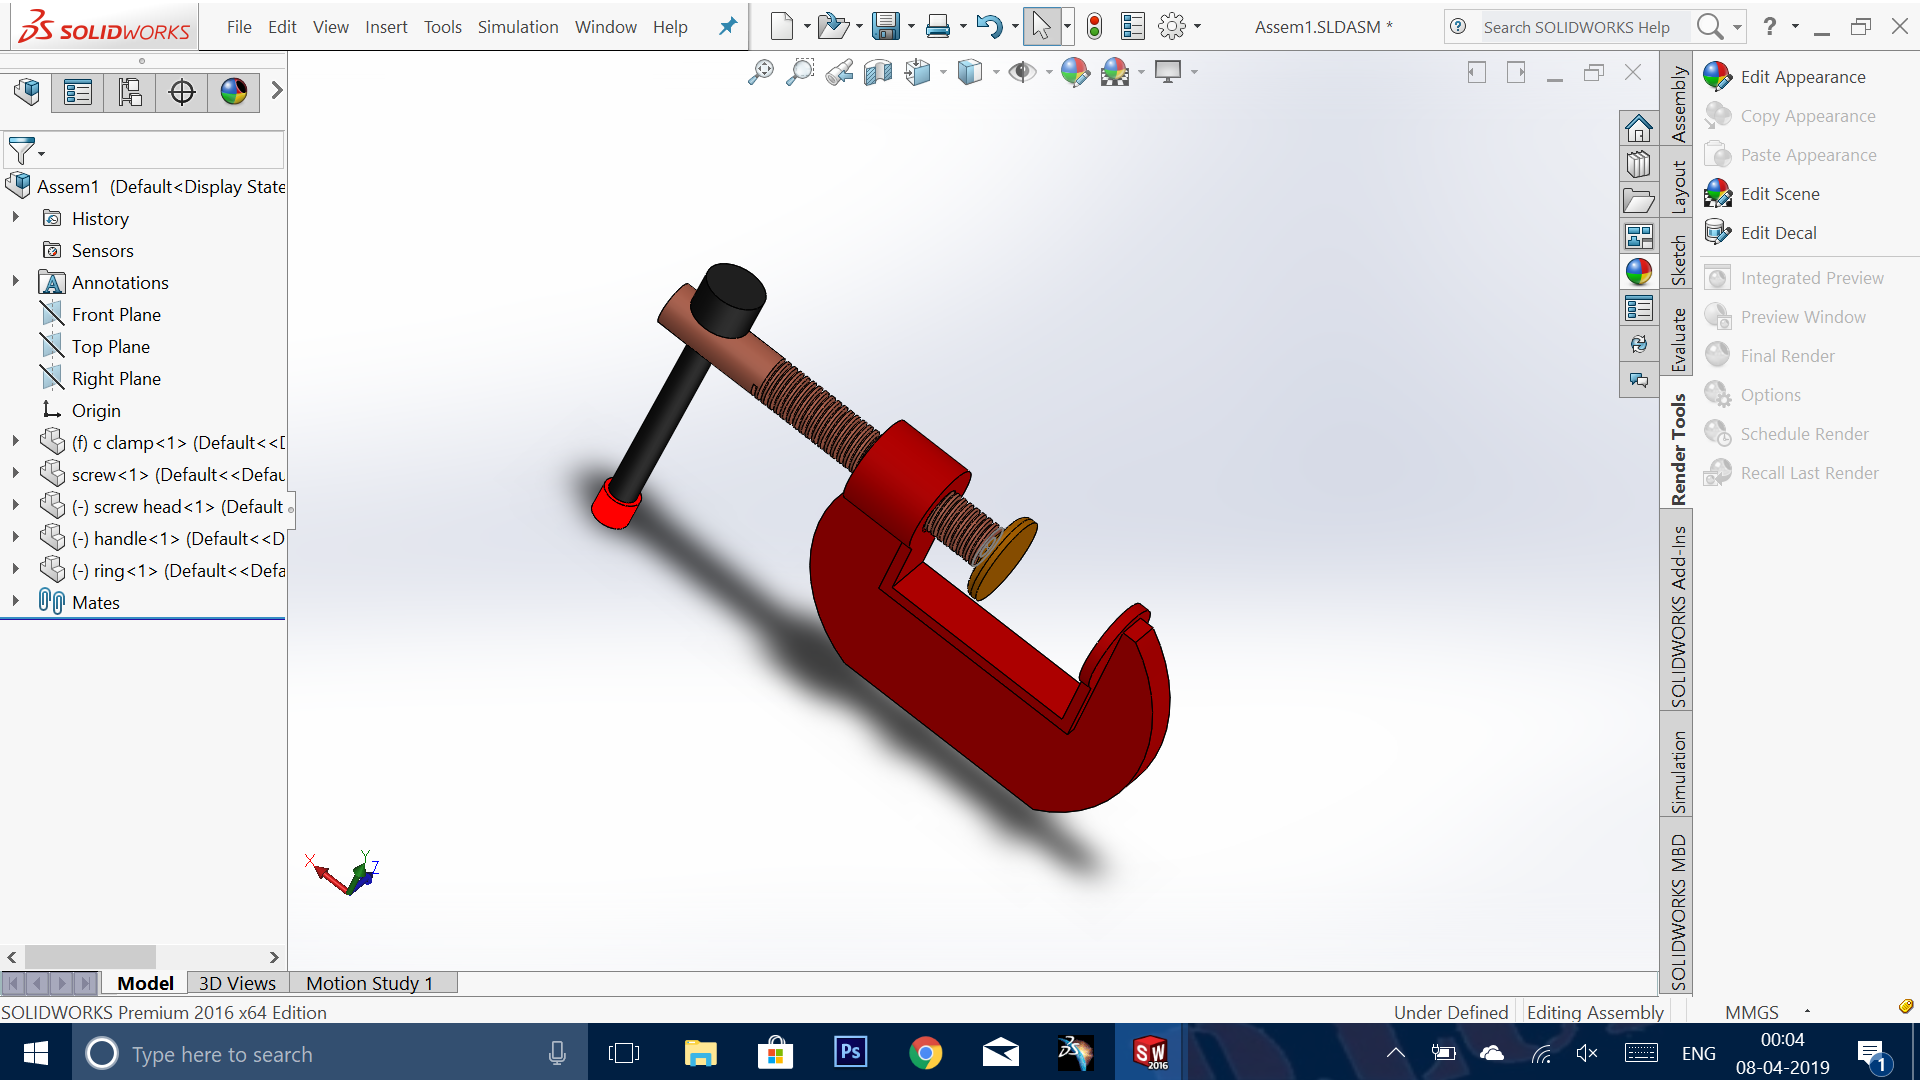
Task: Toggle the tree filter funnel icon
Action: [22, 151]
